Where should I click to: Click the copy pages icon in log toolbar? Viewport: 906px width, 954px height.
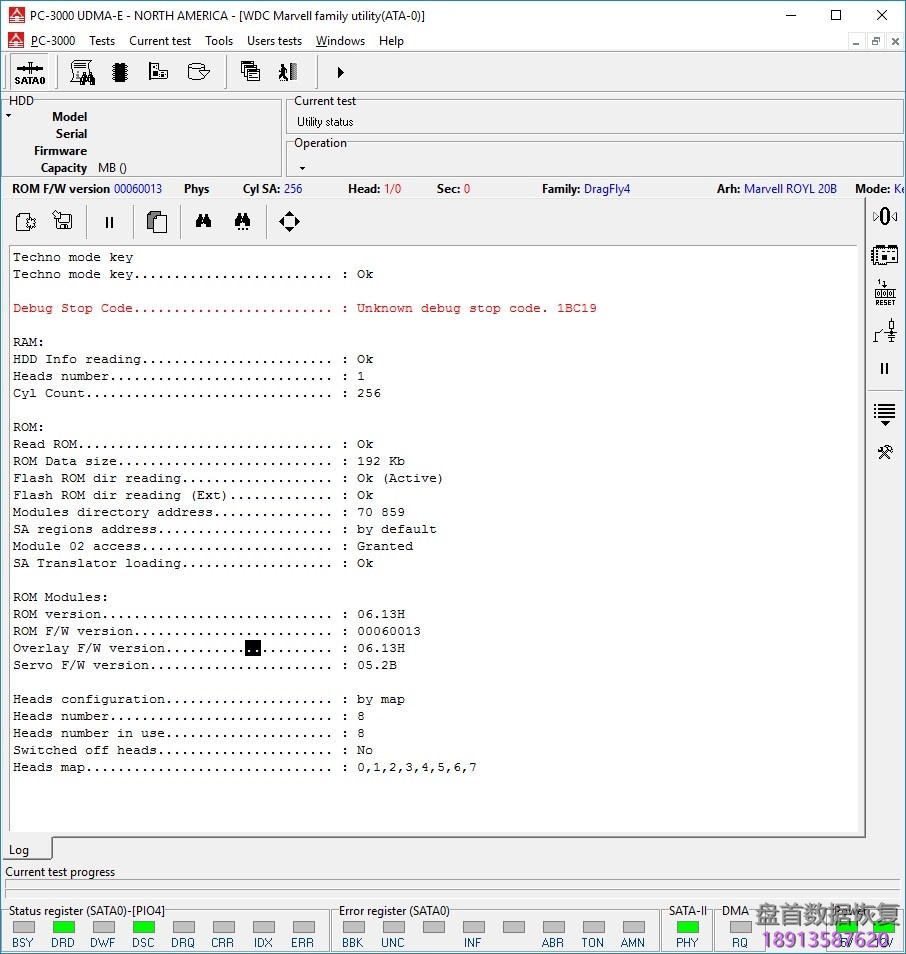(157, 222)
